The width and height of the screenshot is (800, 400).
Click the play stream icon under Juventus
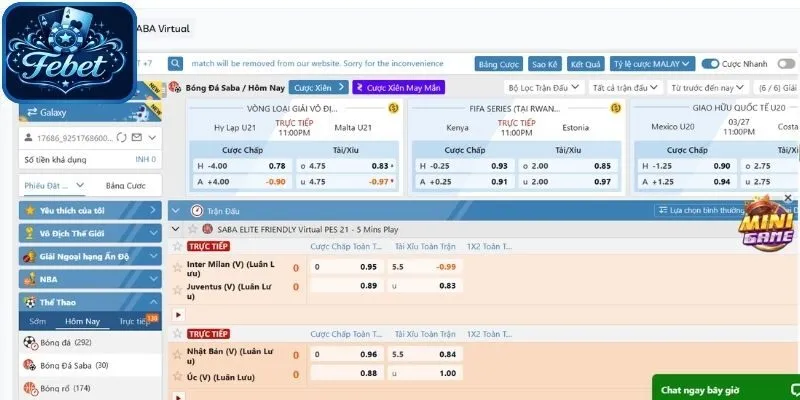pos(179,314)
